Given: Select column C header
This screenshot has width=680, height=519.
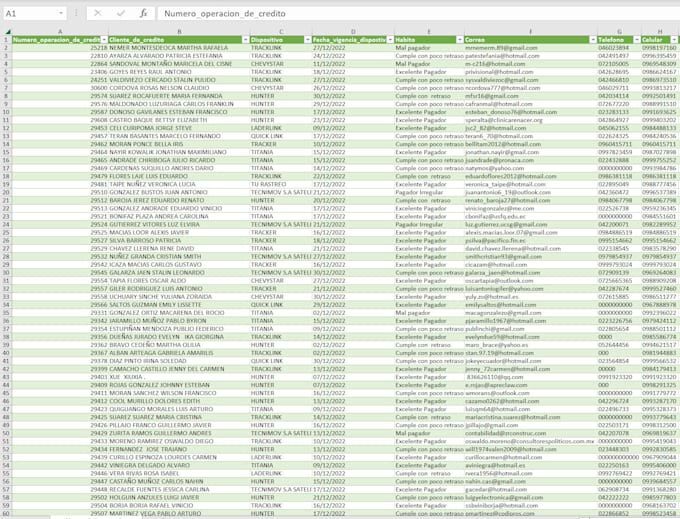Looking at the screenshot, I should (281, 32).
